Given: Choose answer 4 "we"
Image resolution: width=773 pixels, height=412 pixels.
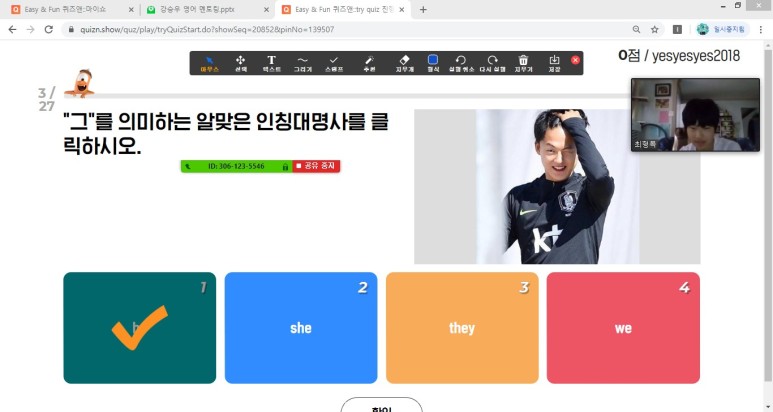Looking at the screenshot, I should click(x=623, y=328).
